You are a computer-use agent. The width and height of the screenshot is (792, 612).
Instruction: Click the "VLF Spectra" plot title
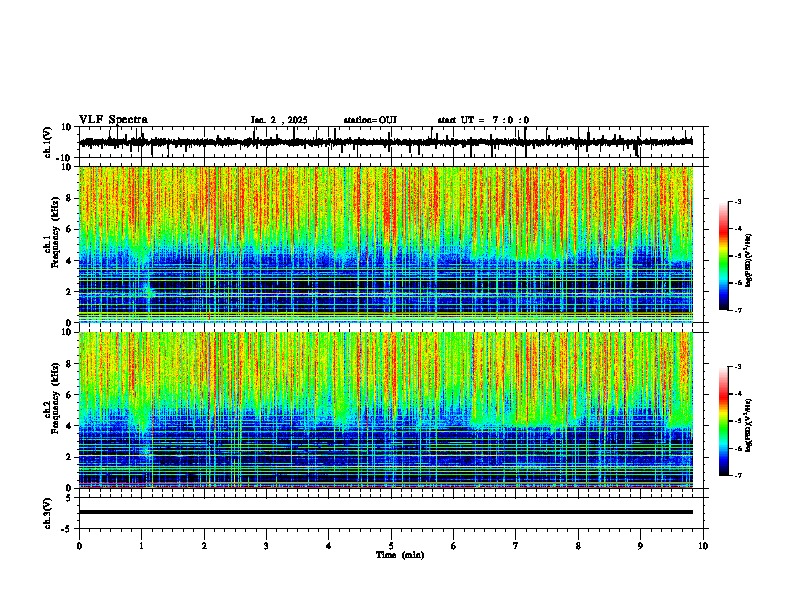point(113,120)
